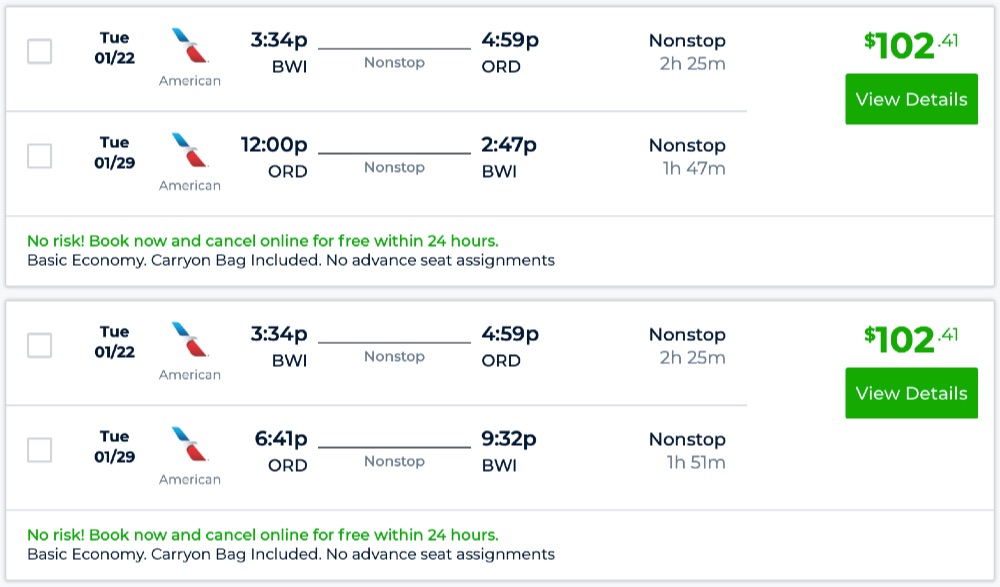Screen dimensions: 1000x587
Task: Check the first result's 3:34p BWI flight box
Action: pyautogui.click(x=40, y=51)
